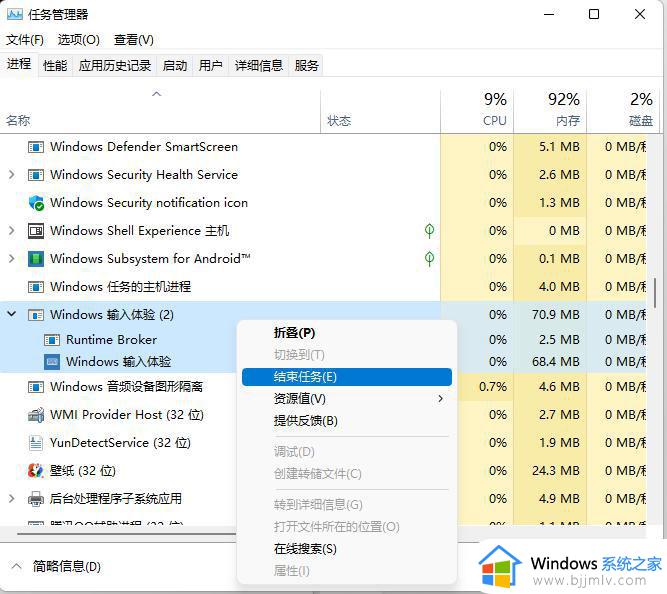The height and width of the screenshot is (594, 667).
Task: Click the horizontal scrollbar at the bottom
Action: tap(126, 533)
